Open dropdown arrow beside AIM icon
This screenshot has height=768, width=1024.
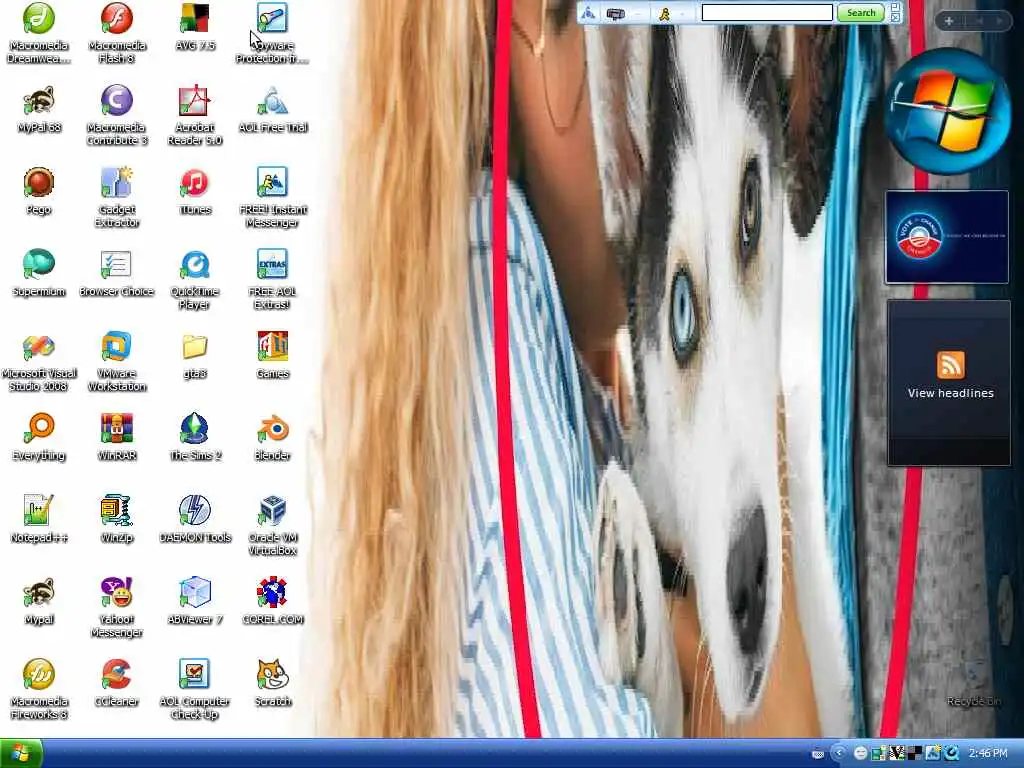click(682, 14)
